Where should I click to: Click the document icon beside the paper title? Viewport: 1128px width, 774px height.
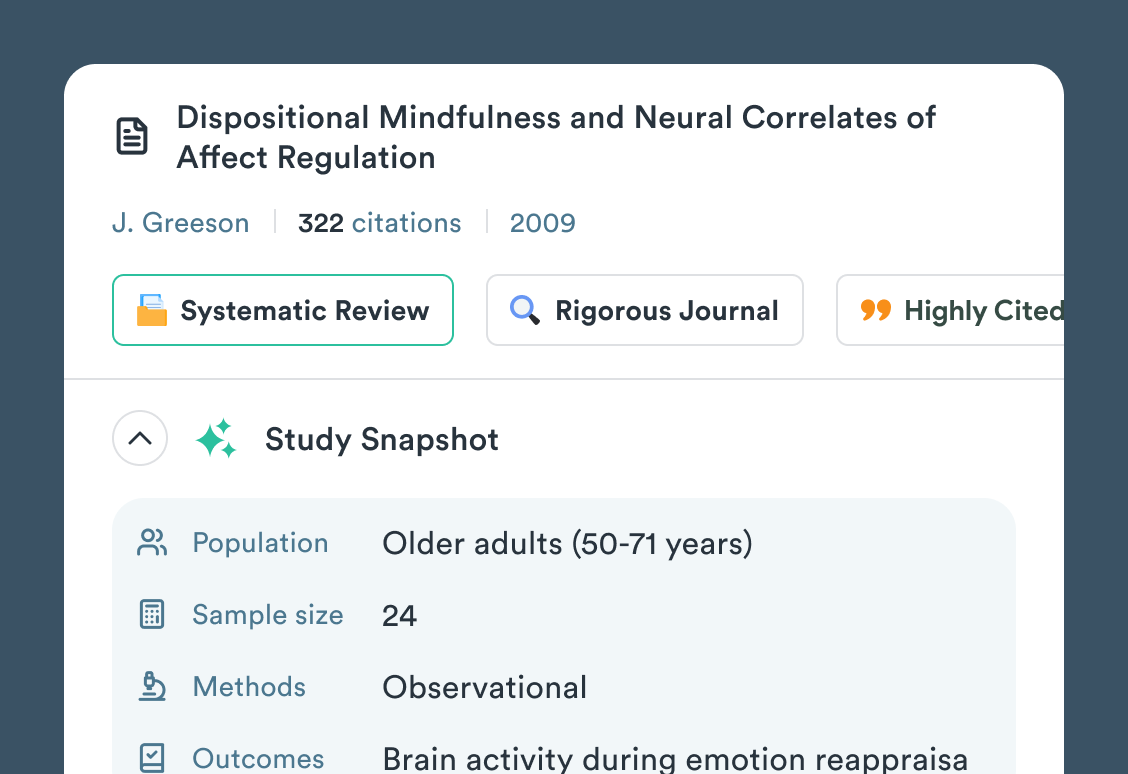(132, 136)
